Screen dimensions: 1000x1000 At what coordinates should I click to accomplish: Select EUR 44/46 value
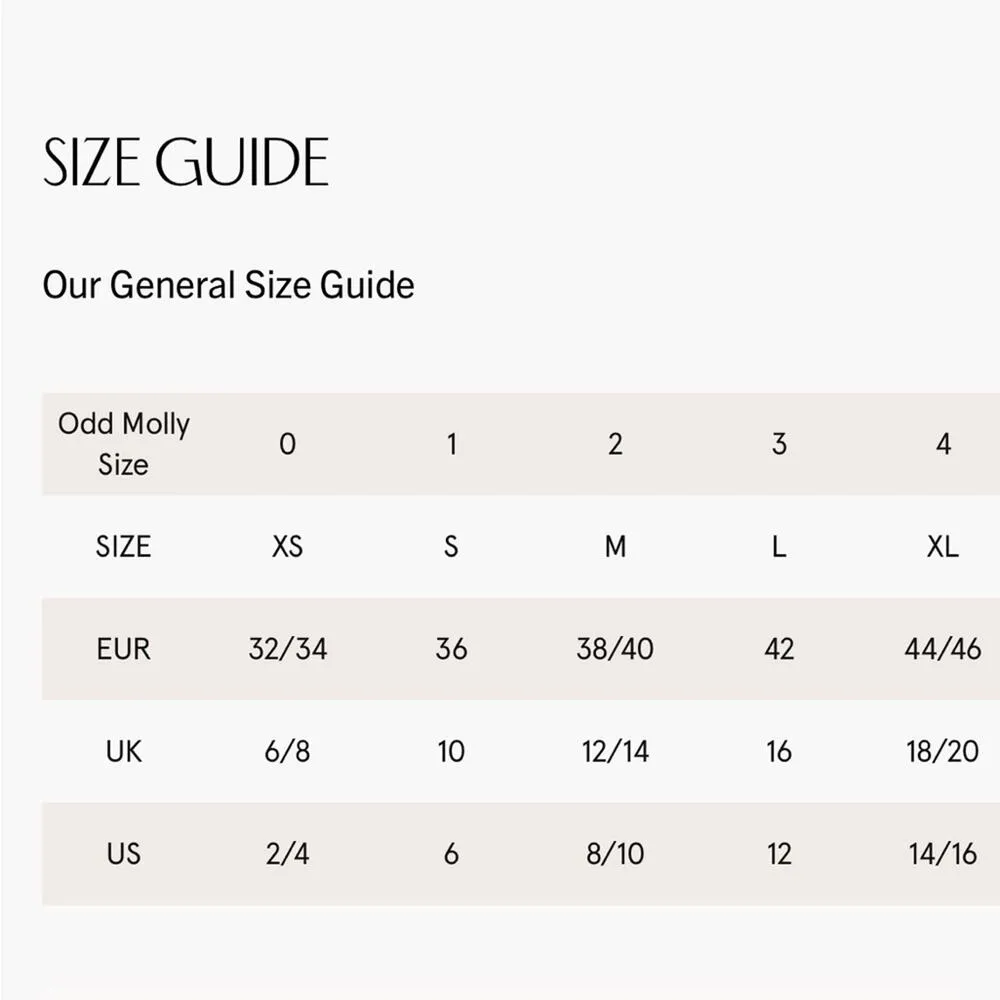pyautogui.click(x=943, y=649)
